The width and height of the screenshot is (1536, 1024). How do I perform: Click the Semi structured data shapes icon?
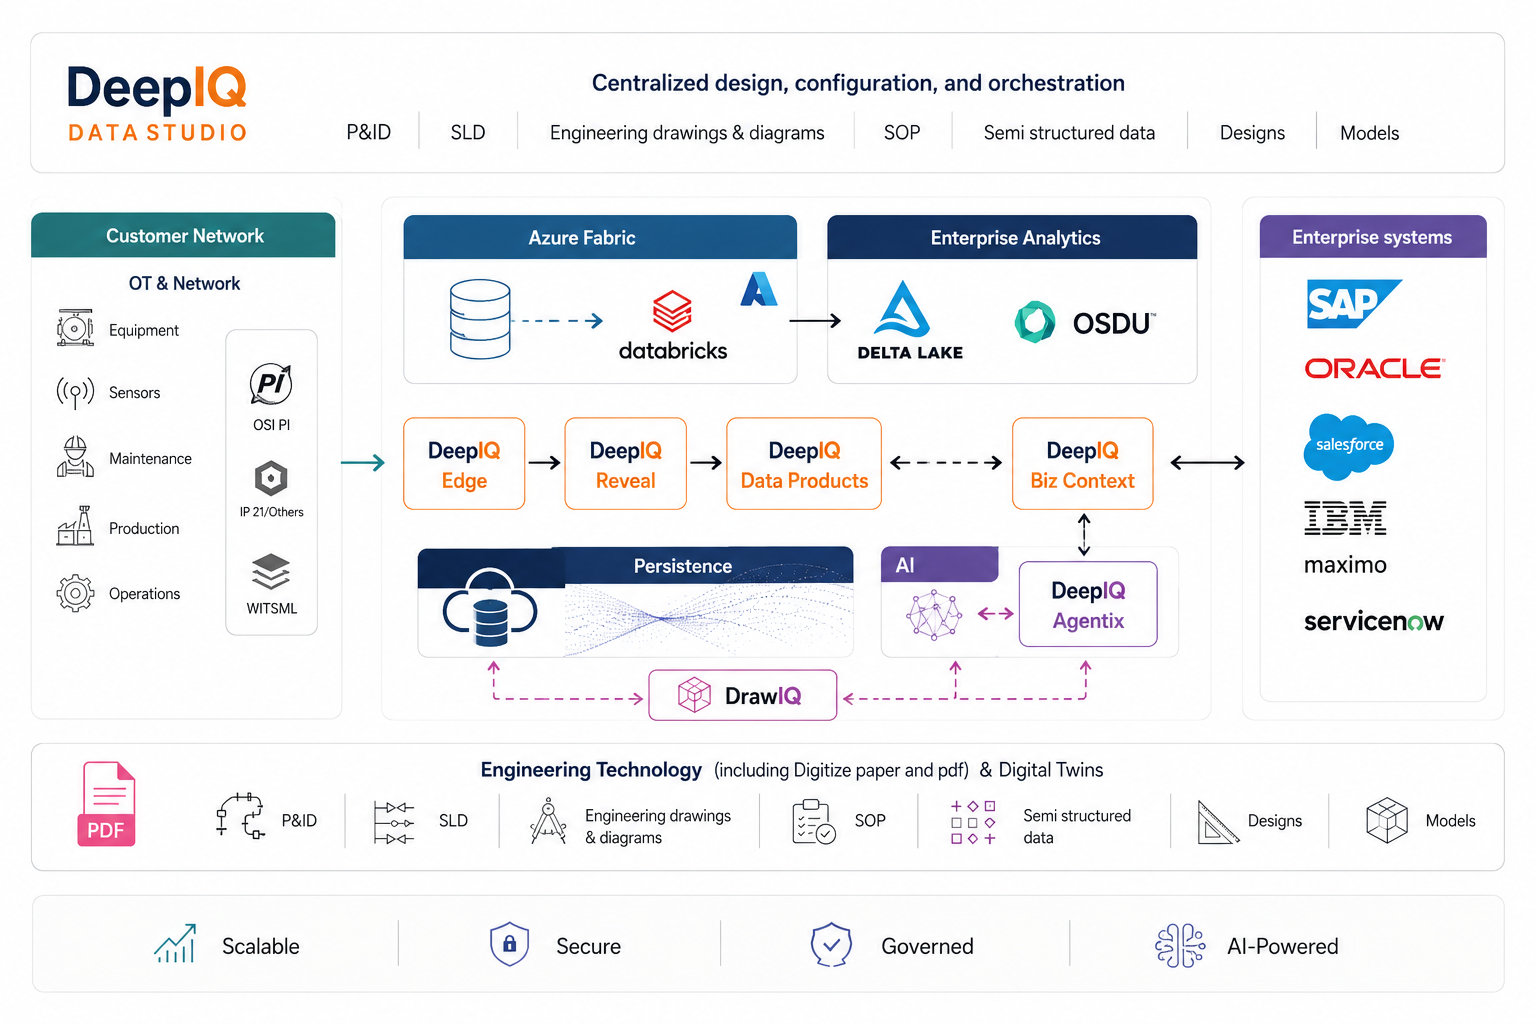click(973, 822)
